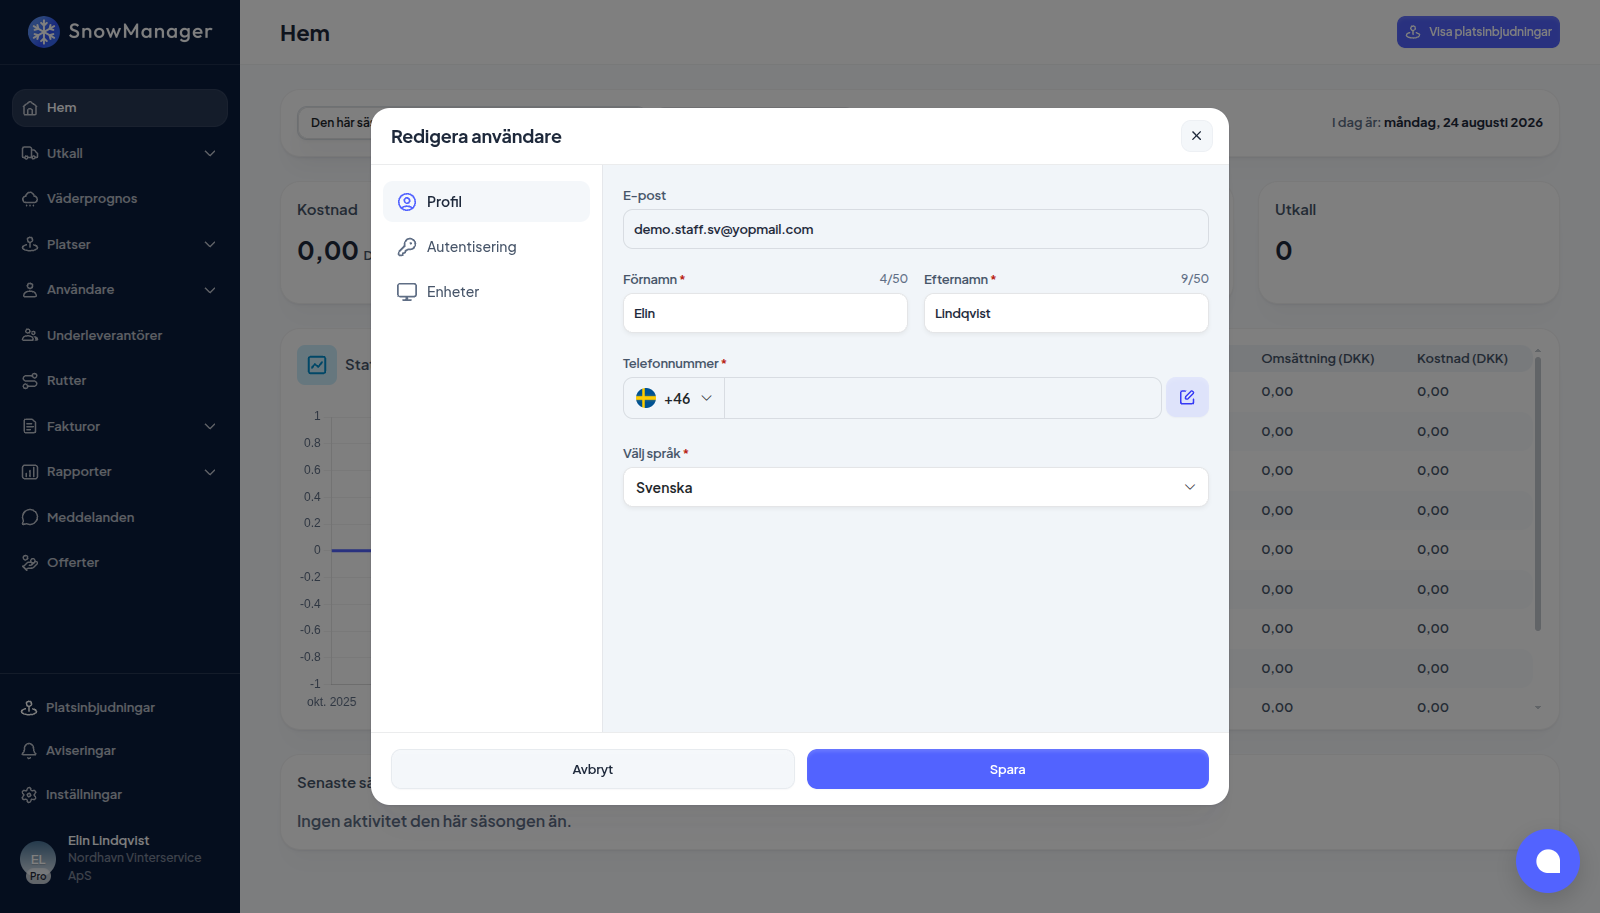Click the Offerter sidebar icon
The image size is (1600, 913).
click(30, 562)
